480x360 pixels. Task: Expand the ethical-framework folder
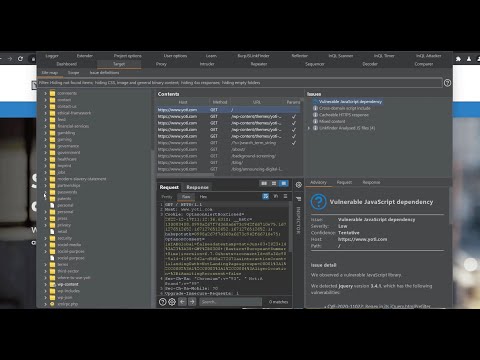(x=46, y=113)
